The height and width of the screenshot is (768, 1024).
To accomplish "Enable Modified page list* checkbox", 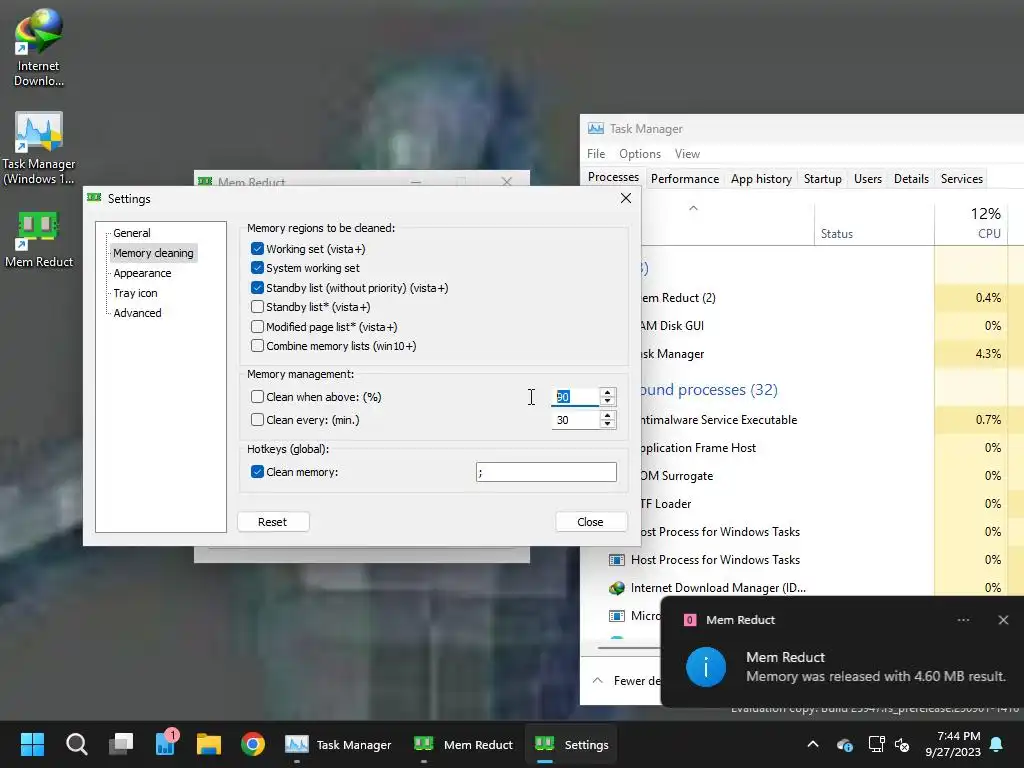I will click(257, 327).
